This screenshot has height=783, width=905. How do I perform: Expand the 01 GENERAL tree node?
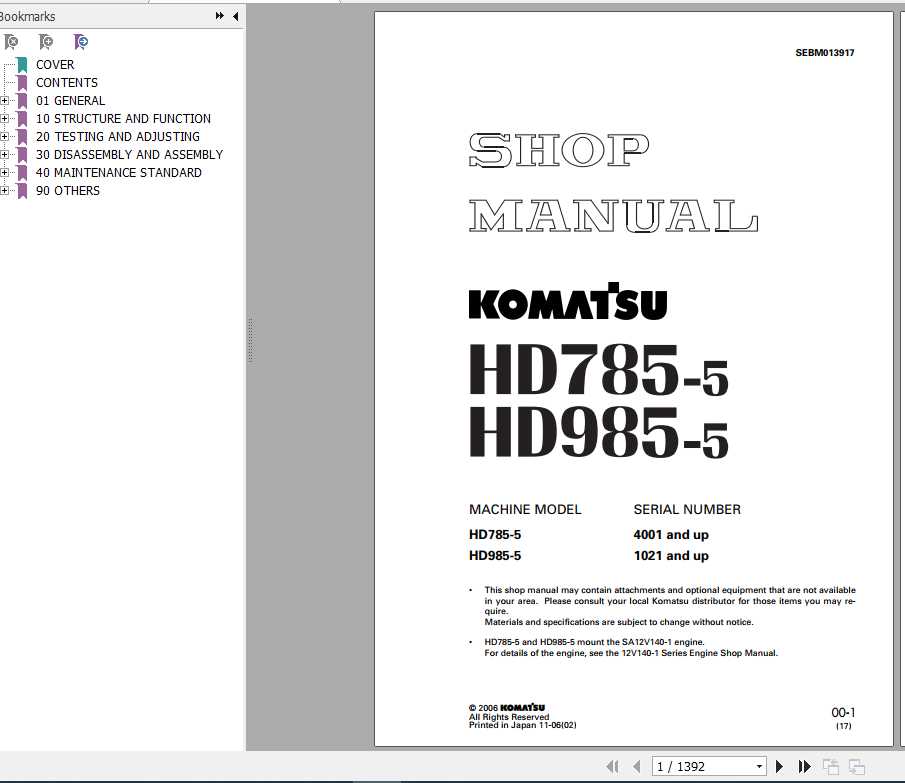tap(4, 100)
